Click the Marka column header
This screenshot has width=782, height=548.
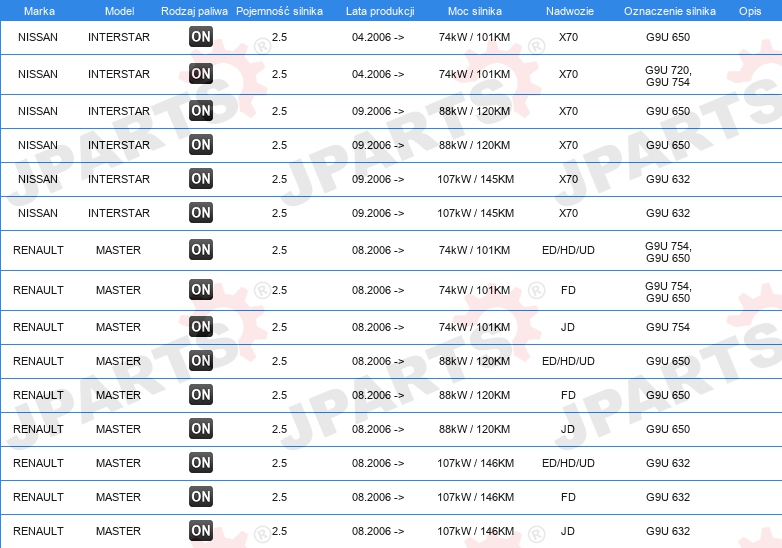39,11
